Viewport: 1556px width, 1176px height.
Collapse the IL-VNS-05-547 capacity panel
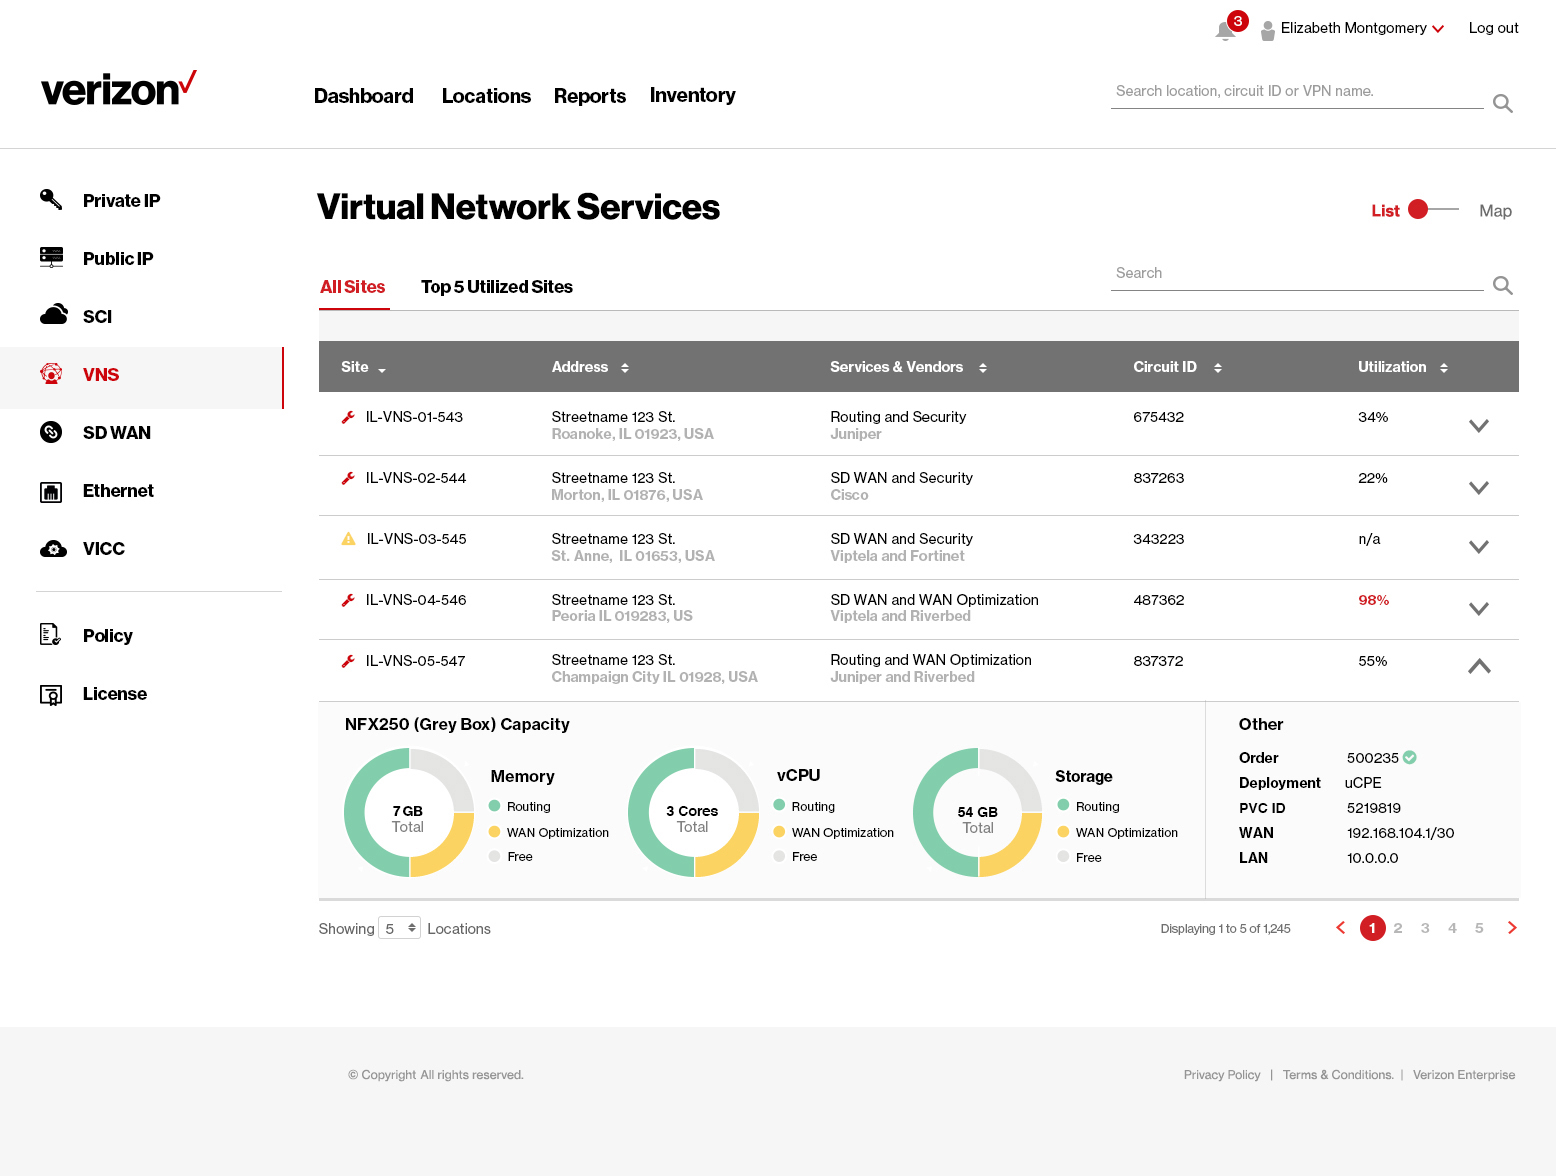(1479, 665)
